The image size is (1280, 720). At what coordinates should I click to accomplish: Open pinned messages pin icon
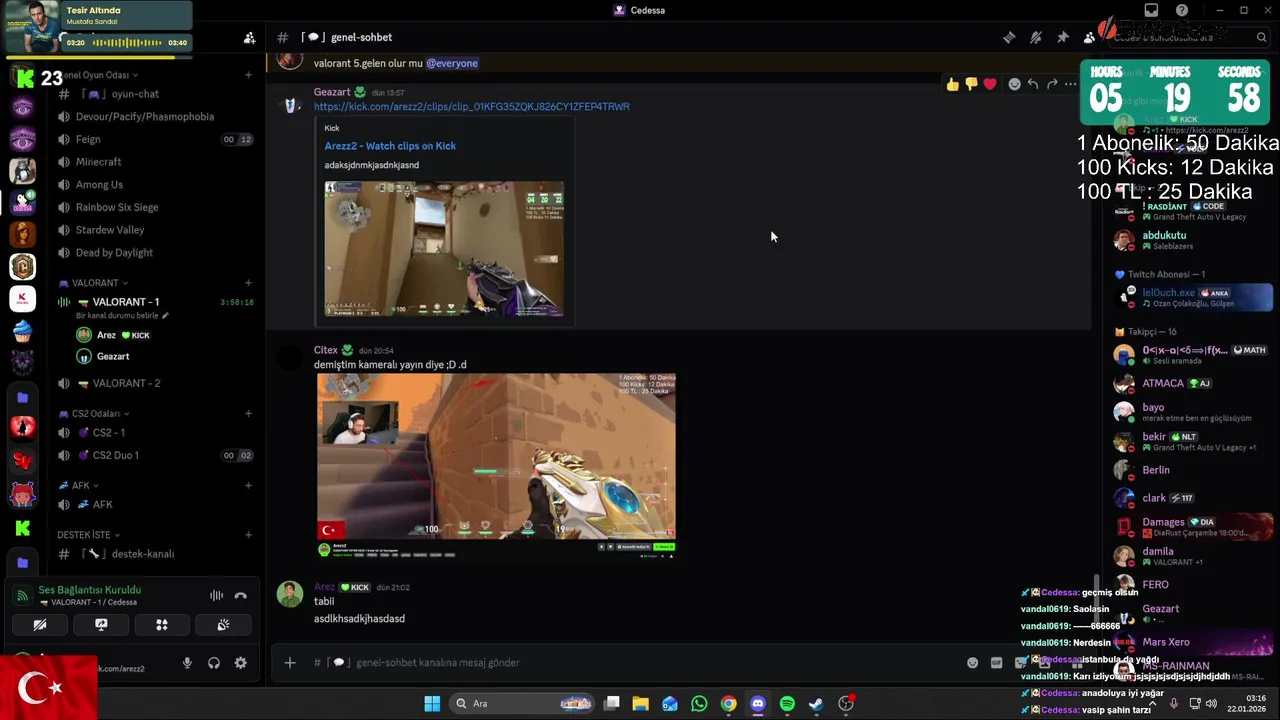(1063, 37)
